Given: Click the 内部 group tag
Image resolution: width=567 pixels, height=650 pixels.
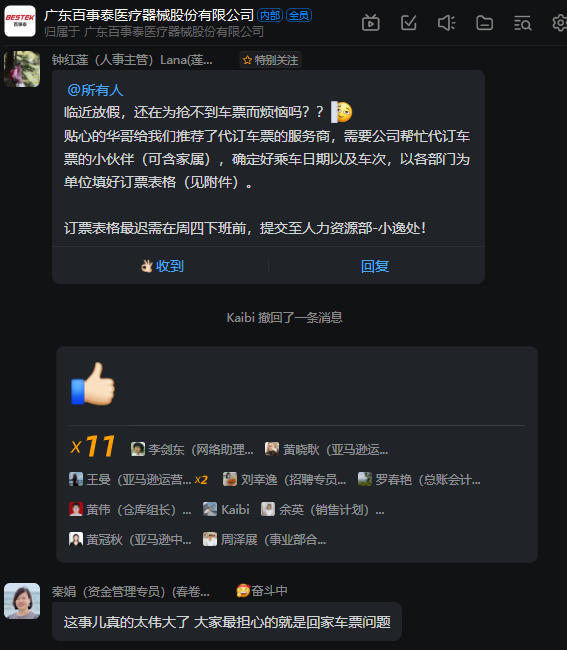Looking at the screenshot, I should coord(270,15).
